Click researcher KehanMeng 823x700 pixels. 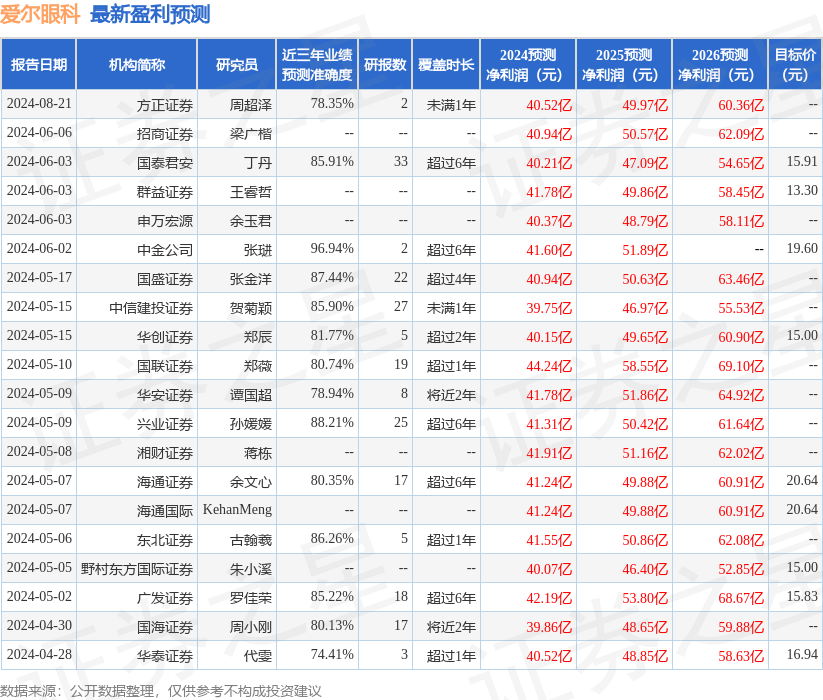click(237, 510)
